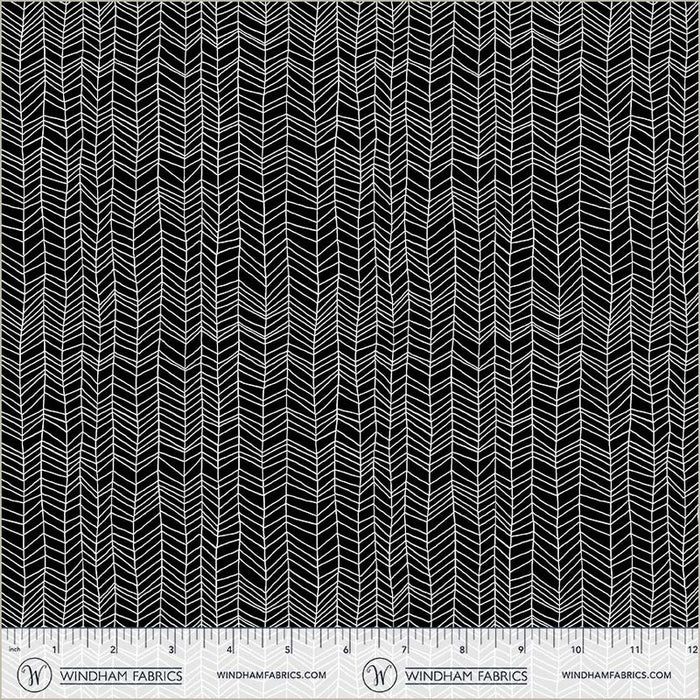The width and height of the screenshot is (700, 700).
Task: Click the number 7 on the ruler
Action: (x=403, y=651)
